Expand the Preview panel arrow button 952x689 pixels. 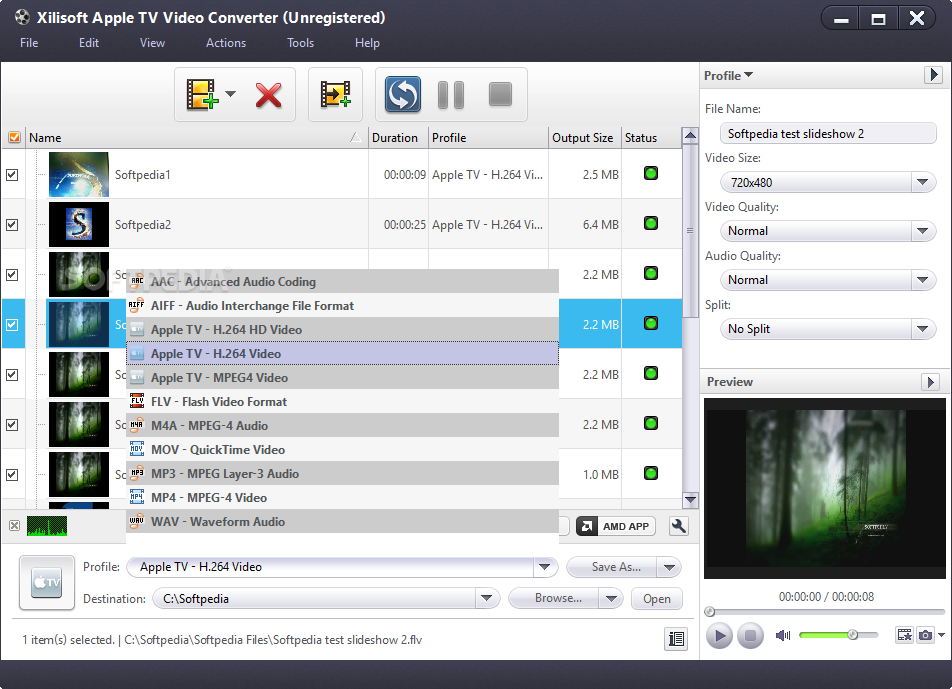tap(930, 382)
